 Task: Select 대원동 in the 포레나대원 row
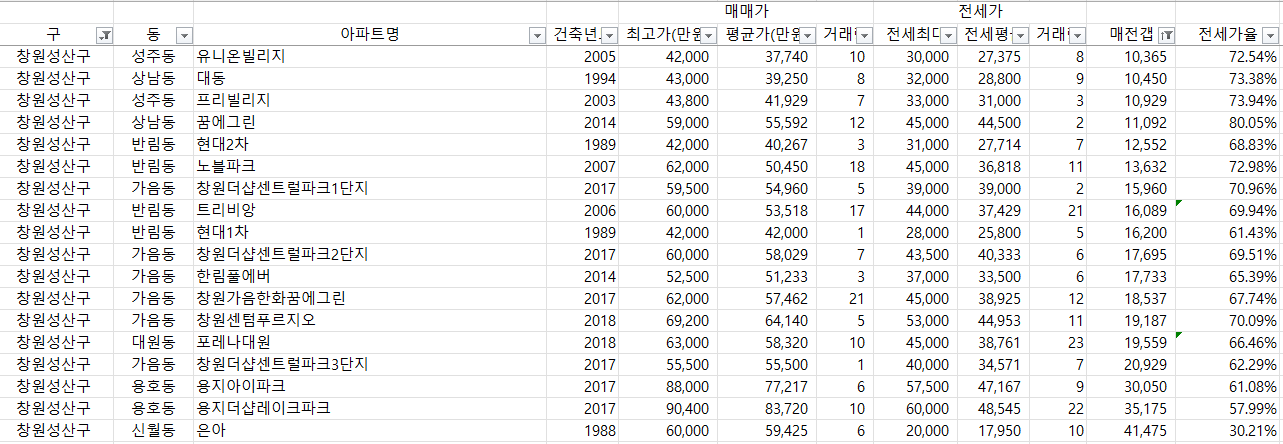(154, 341)
